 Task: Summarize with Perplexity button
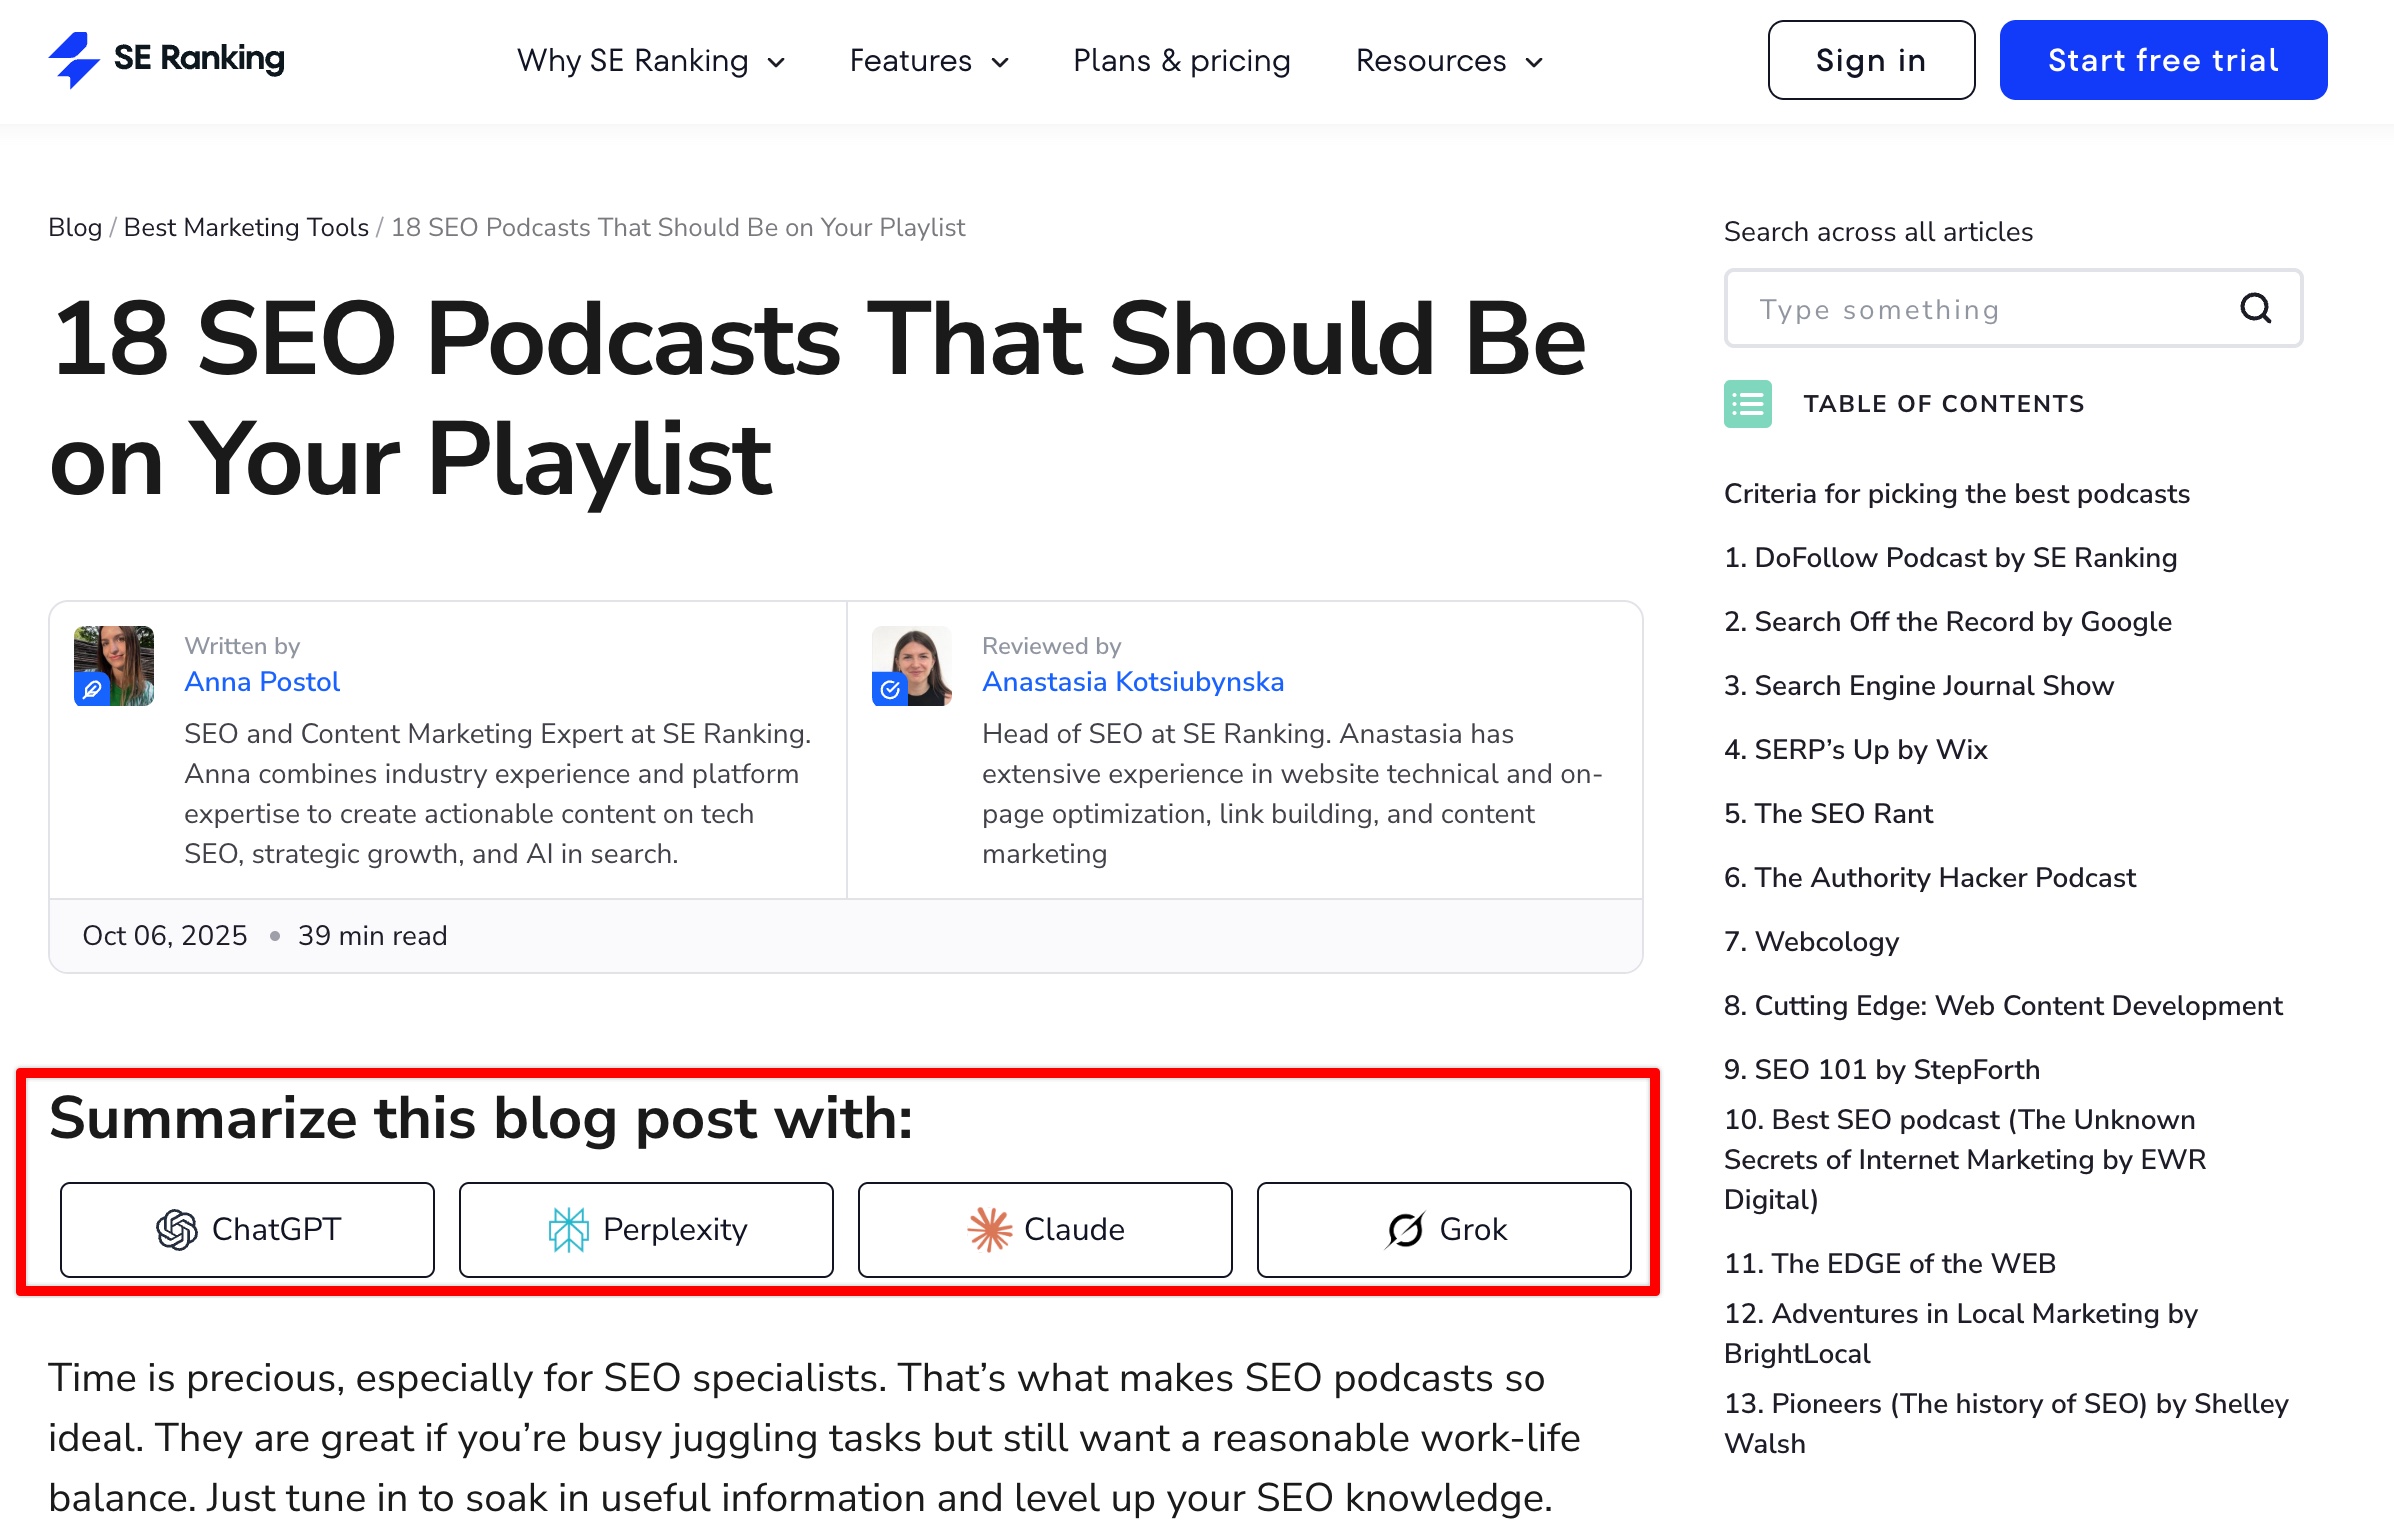[646, 1229]
